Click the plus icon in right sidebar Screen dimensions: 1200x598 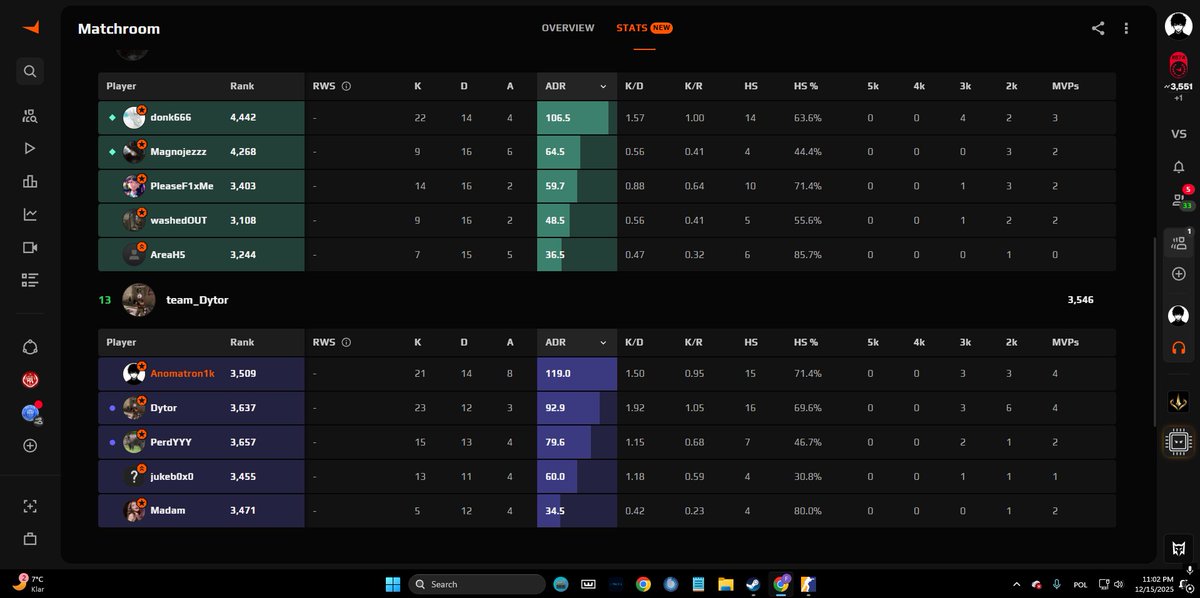pos(1178,273)
